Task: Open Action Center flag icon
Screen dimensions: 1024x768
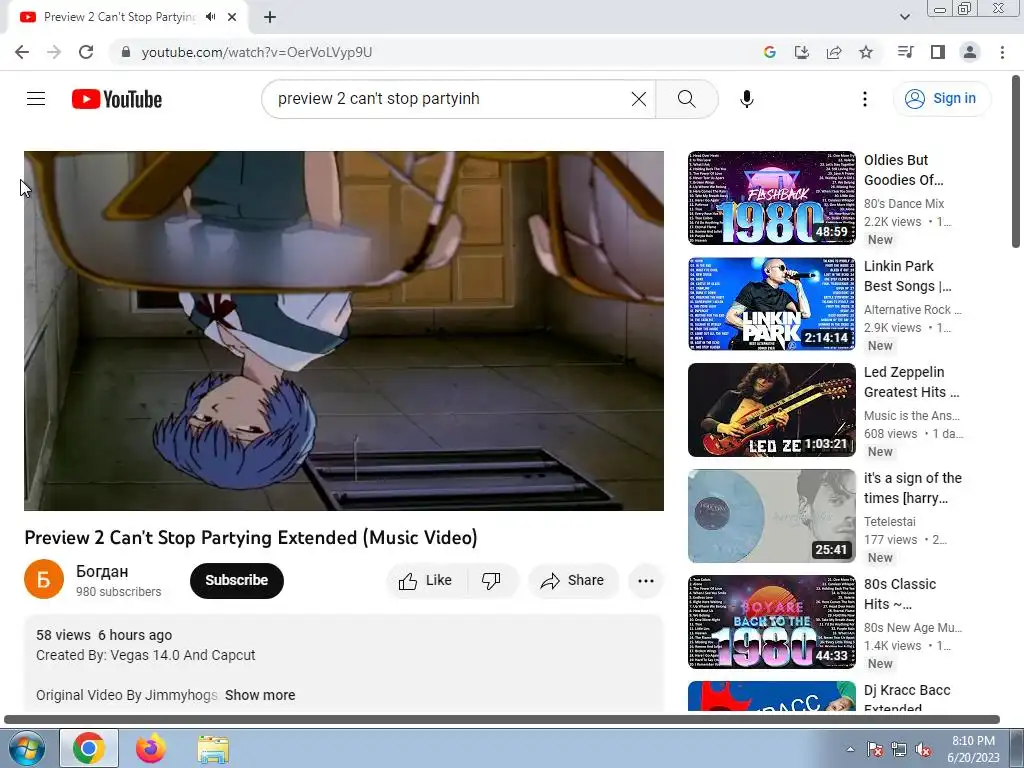Action: (x=874, y=750)
